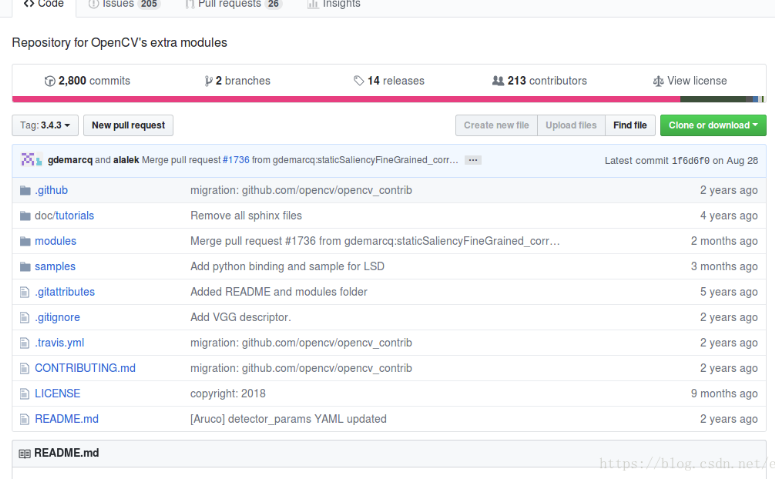Click Upload files button
This screenshot has height=480, width=775.
571,126
